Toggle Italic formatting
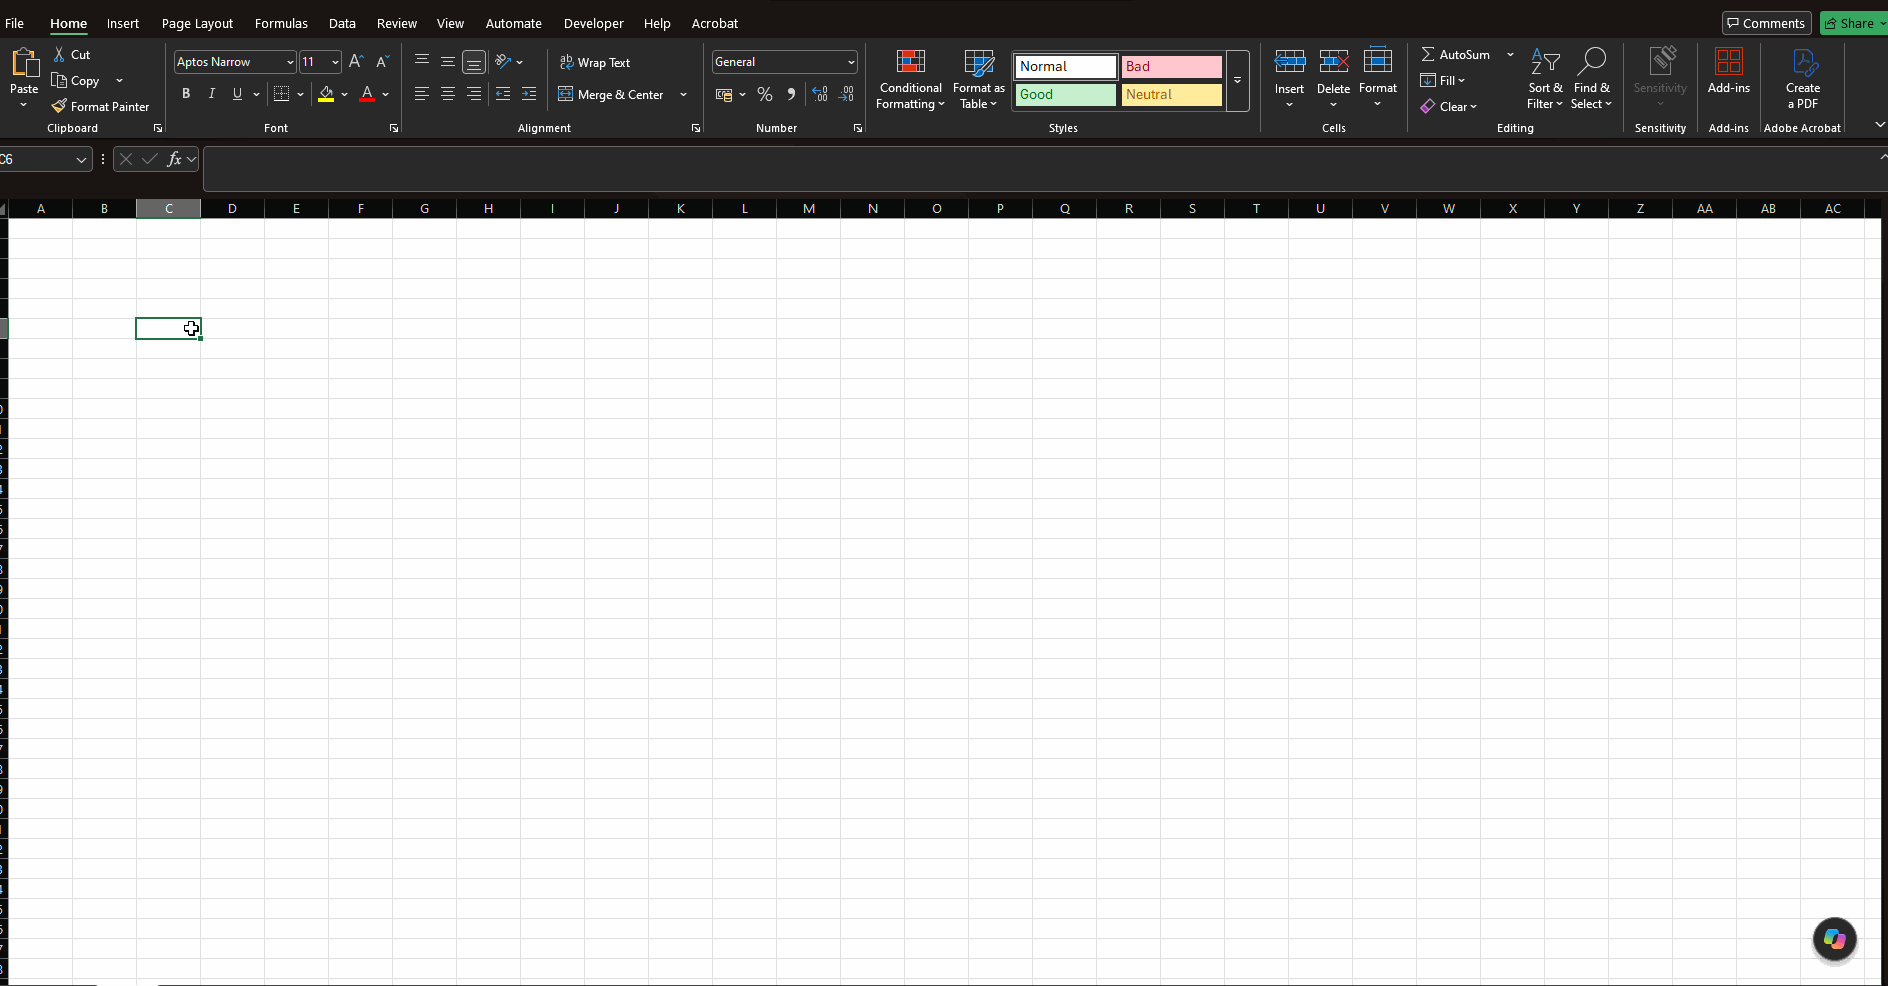 click(212, 94)
